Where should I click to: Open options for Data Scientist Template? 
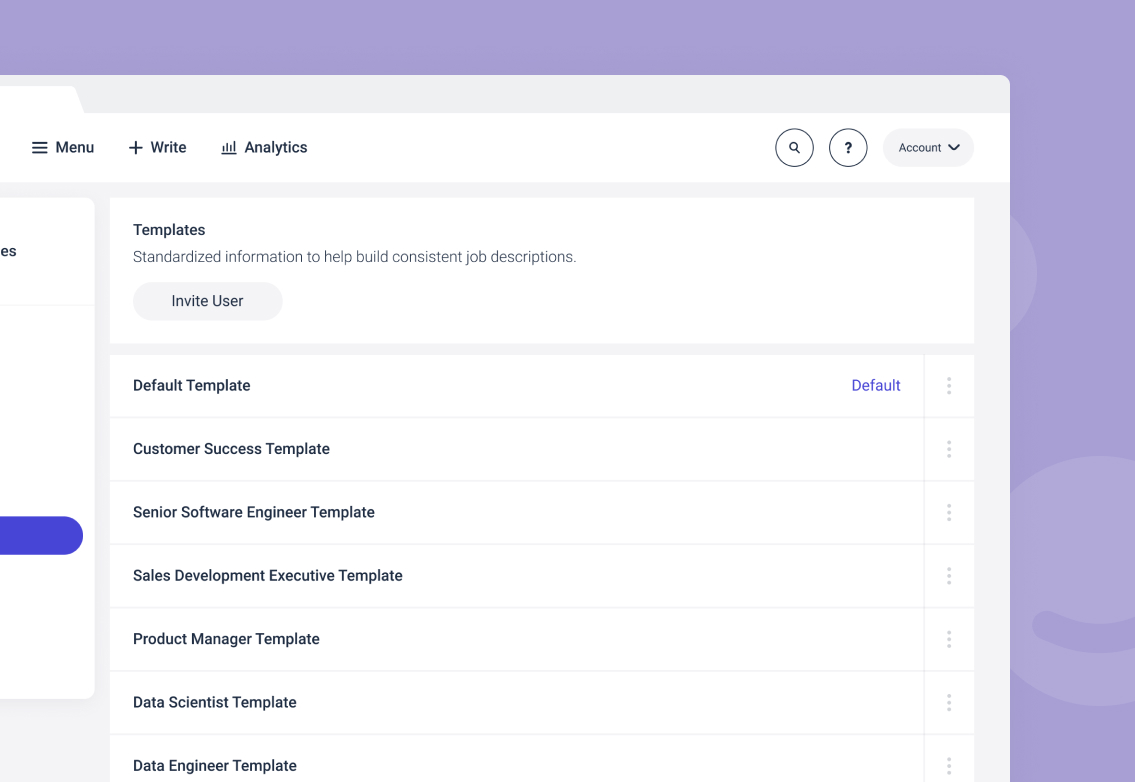coord(948,702)
